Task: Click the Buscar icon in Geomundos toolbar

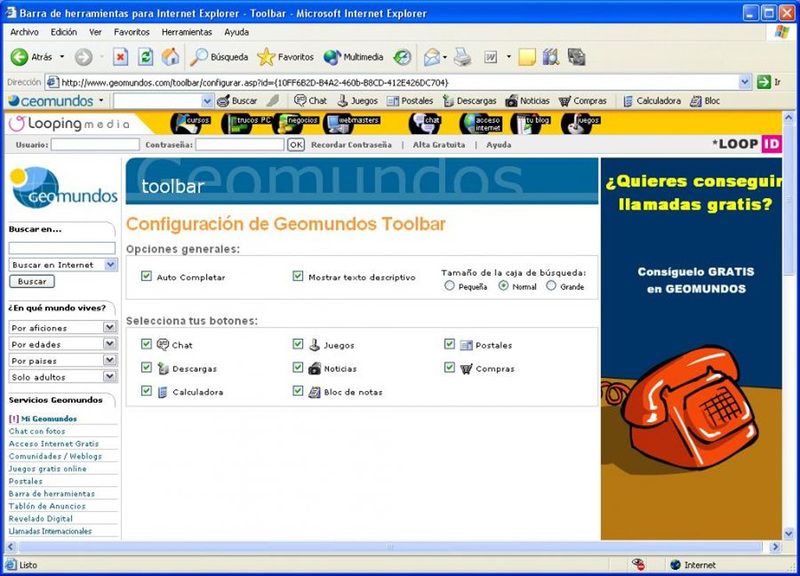Action: pos(223,101)
